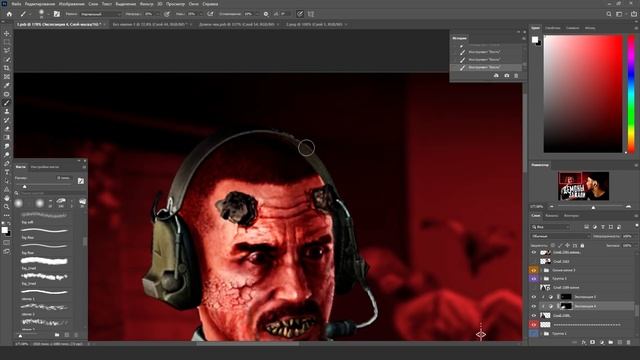Open the flow slider arrow in options bar
Screen dimensions: 640x360
[200, 14]
